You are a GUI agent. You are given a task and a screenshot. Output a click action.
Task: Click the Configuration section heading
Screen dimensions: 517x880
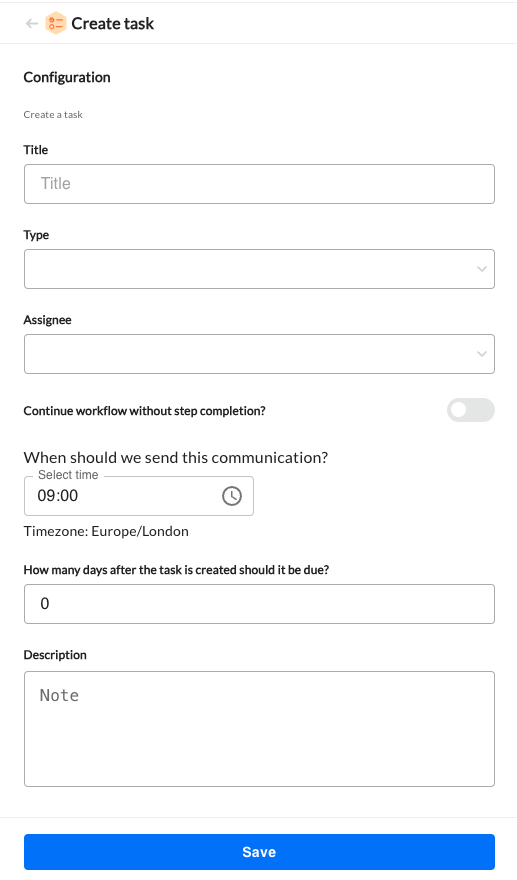67,77
